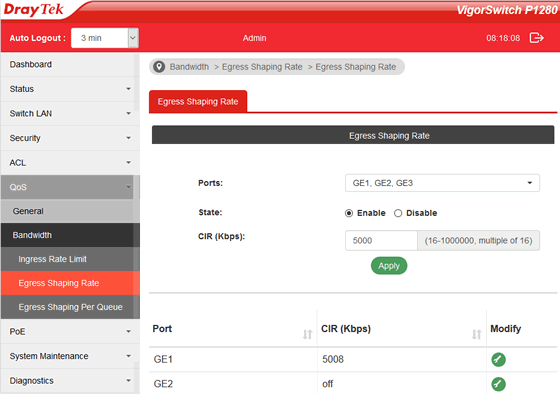This screenshot has width=560, height=394.
Task: Click the modify icon for GE1
Action: pyautogui.click(x=498, y=359)
